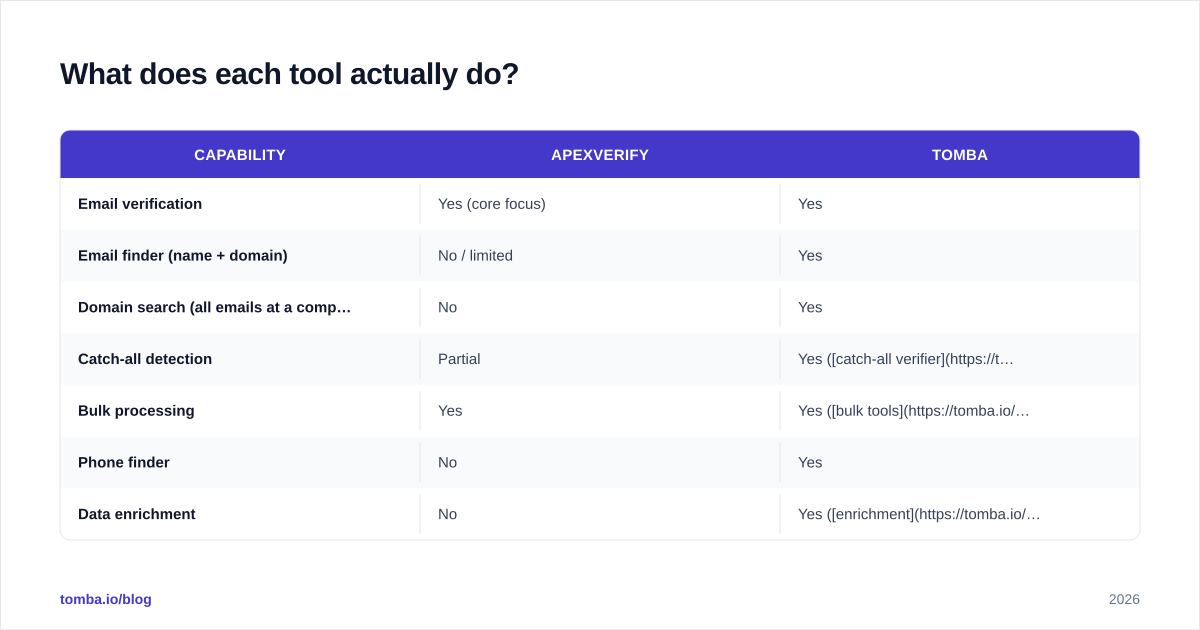Image resolution: width=1200 pixels, height=630 pixels.
Task: Click Tomba's "Yes" in Phone finder row
Action: 810,462
